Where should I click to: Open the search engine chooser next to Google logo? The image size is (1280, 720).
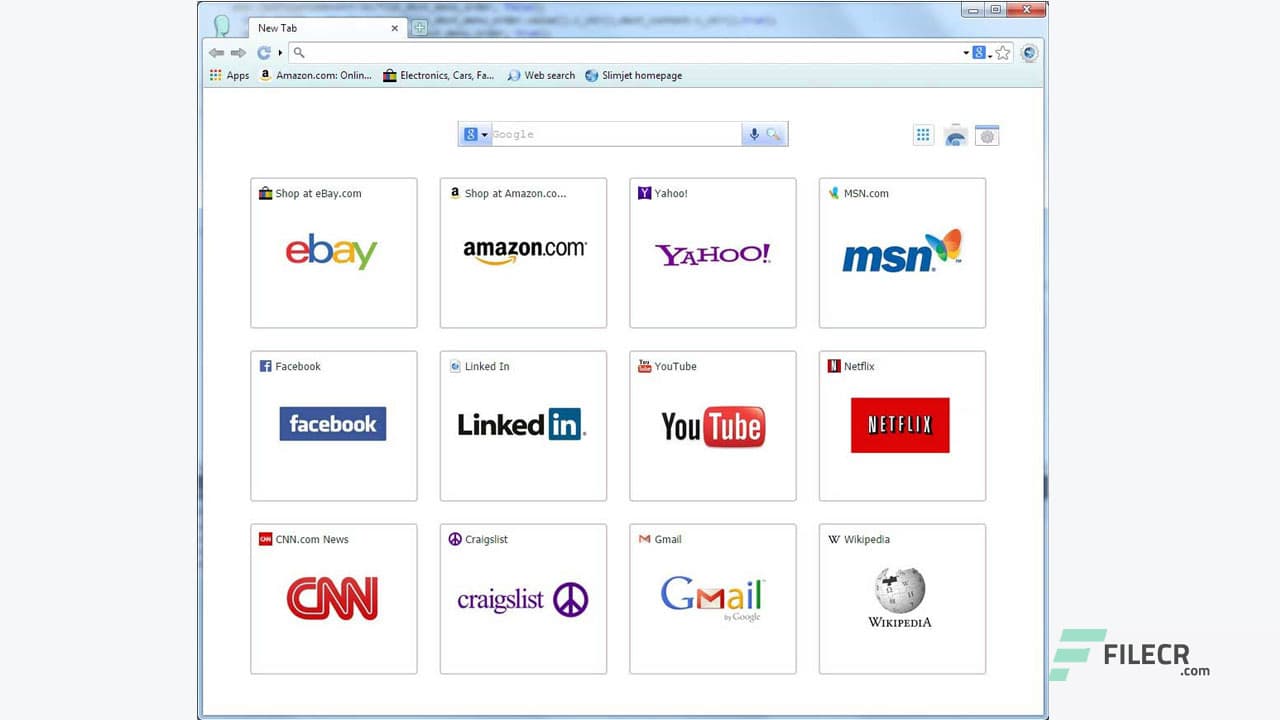[x=473, y=133]
